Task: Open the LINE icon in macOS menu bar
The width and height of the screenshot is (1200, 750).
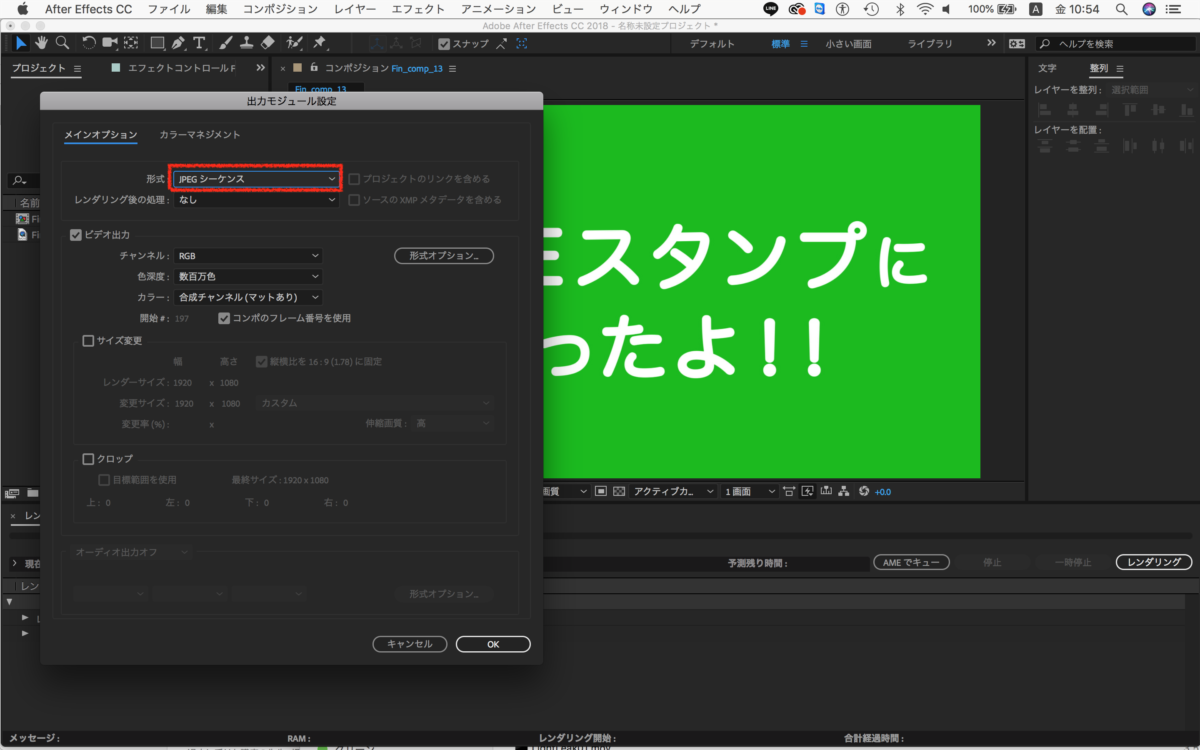Action: click(770, 9)
